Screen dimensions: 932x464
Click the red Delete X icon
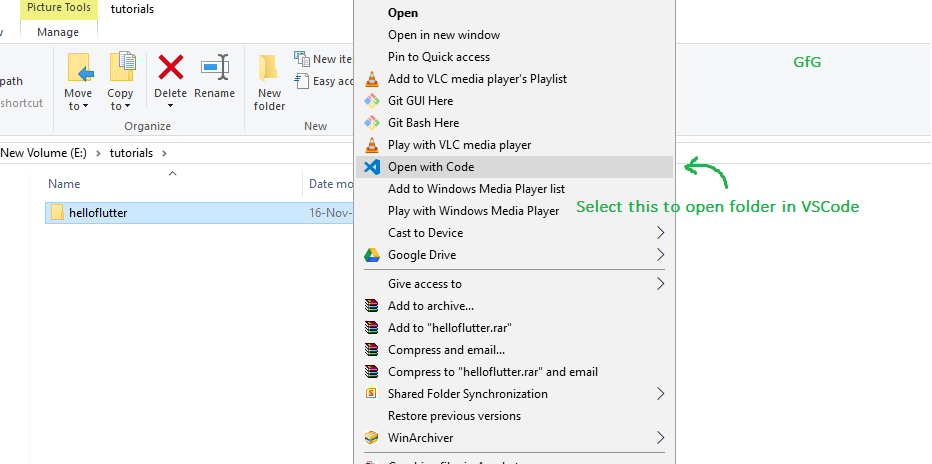(171, 67)
